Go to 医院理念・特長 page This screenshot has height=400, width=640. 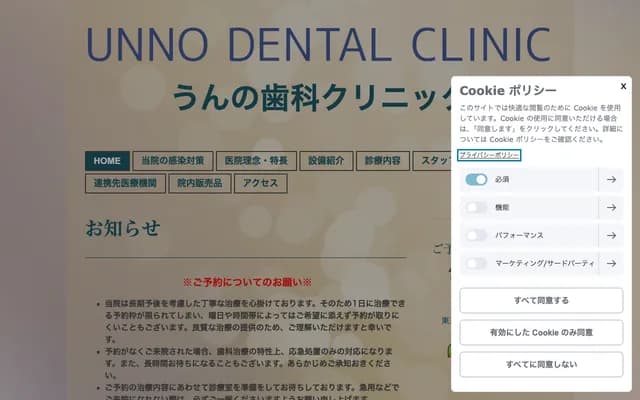256,161
